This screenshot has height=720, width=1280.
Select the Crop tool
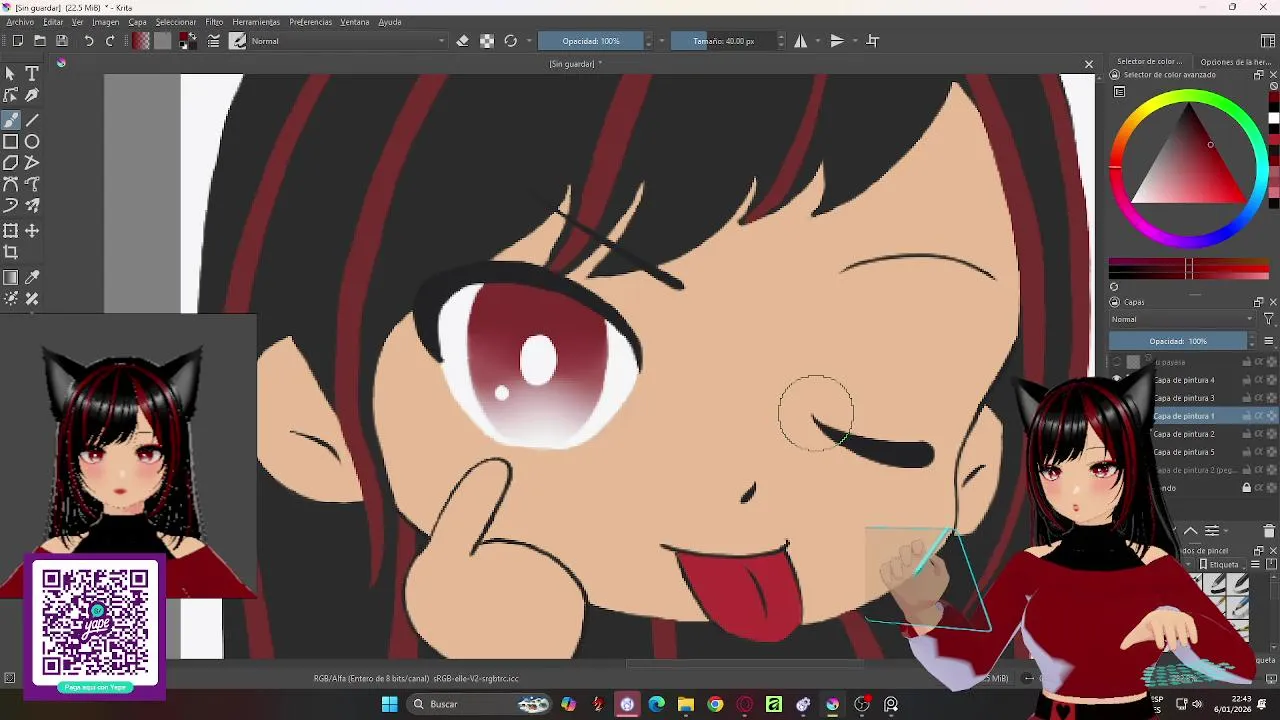click(10, 253)
